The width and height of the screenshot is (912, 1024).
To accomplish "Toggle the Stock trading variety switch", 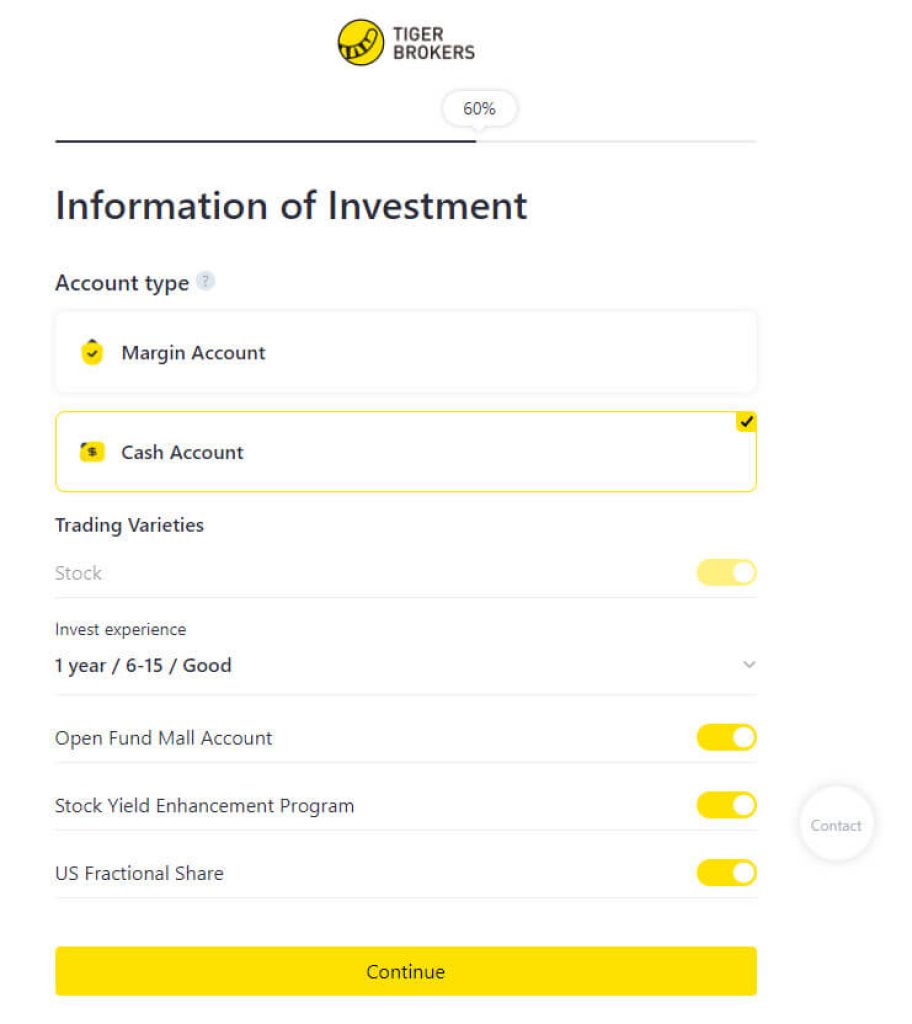I will pos(726,573).
